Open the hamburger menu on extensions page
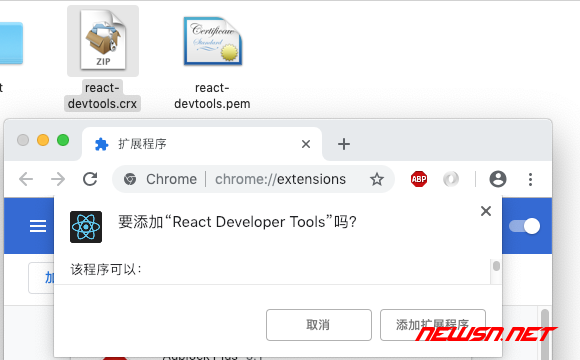580x360 pixels. click(38, 226)
